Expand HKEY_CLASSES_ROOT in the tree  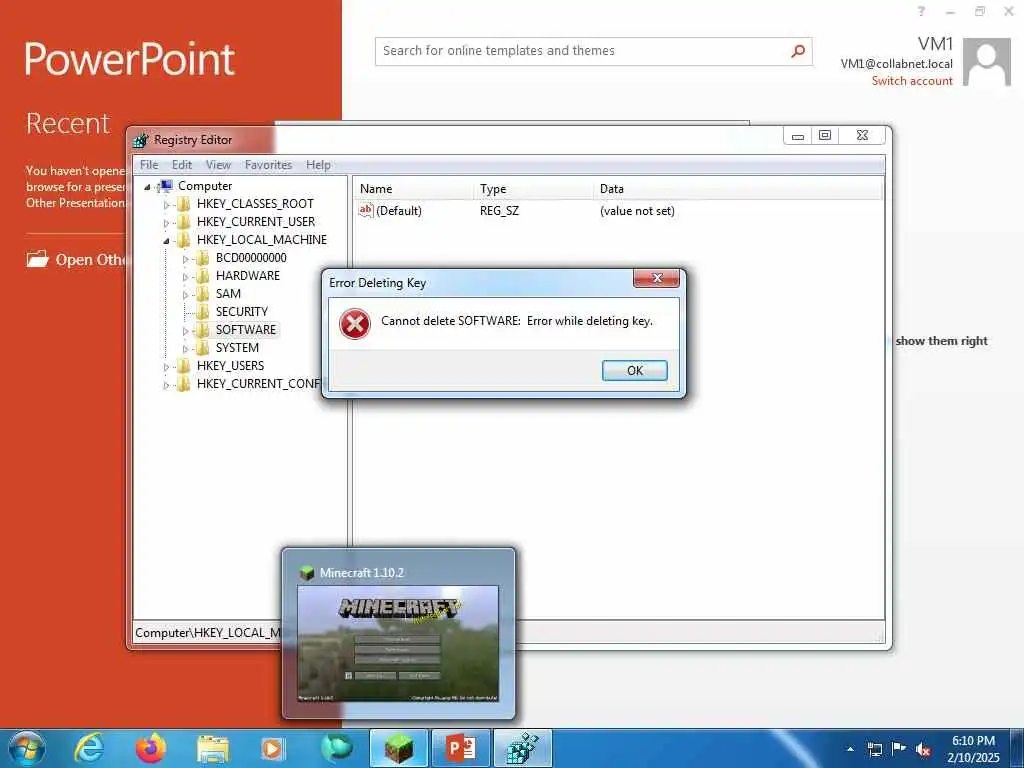(167, 204)
